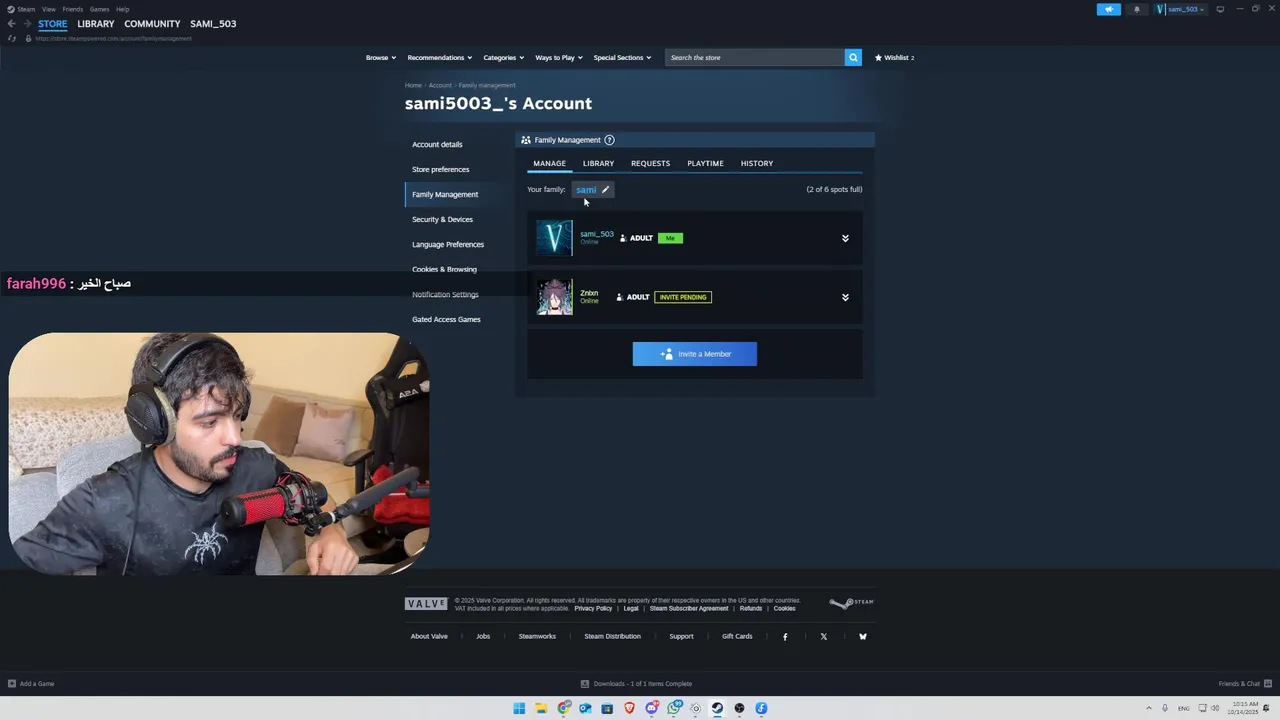Open the Browse dropdown menu
Image resolution: width=1280 pixels, height=720 pixels.
[x=381, y=57]
